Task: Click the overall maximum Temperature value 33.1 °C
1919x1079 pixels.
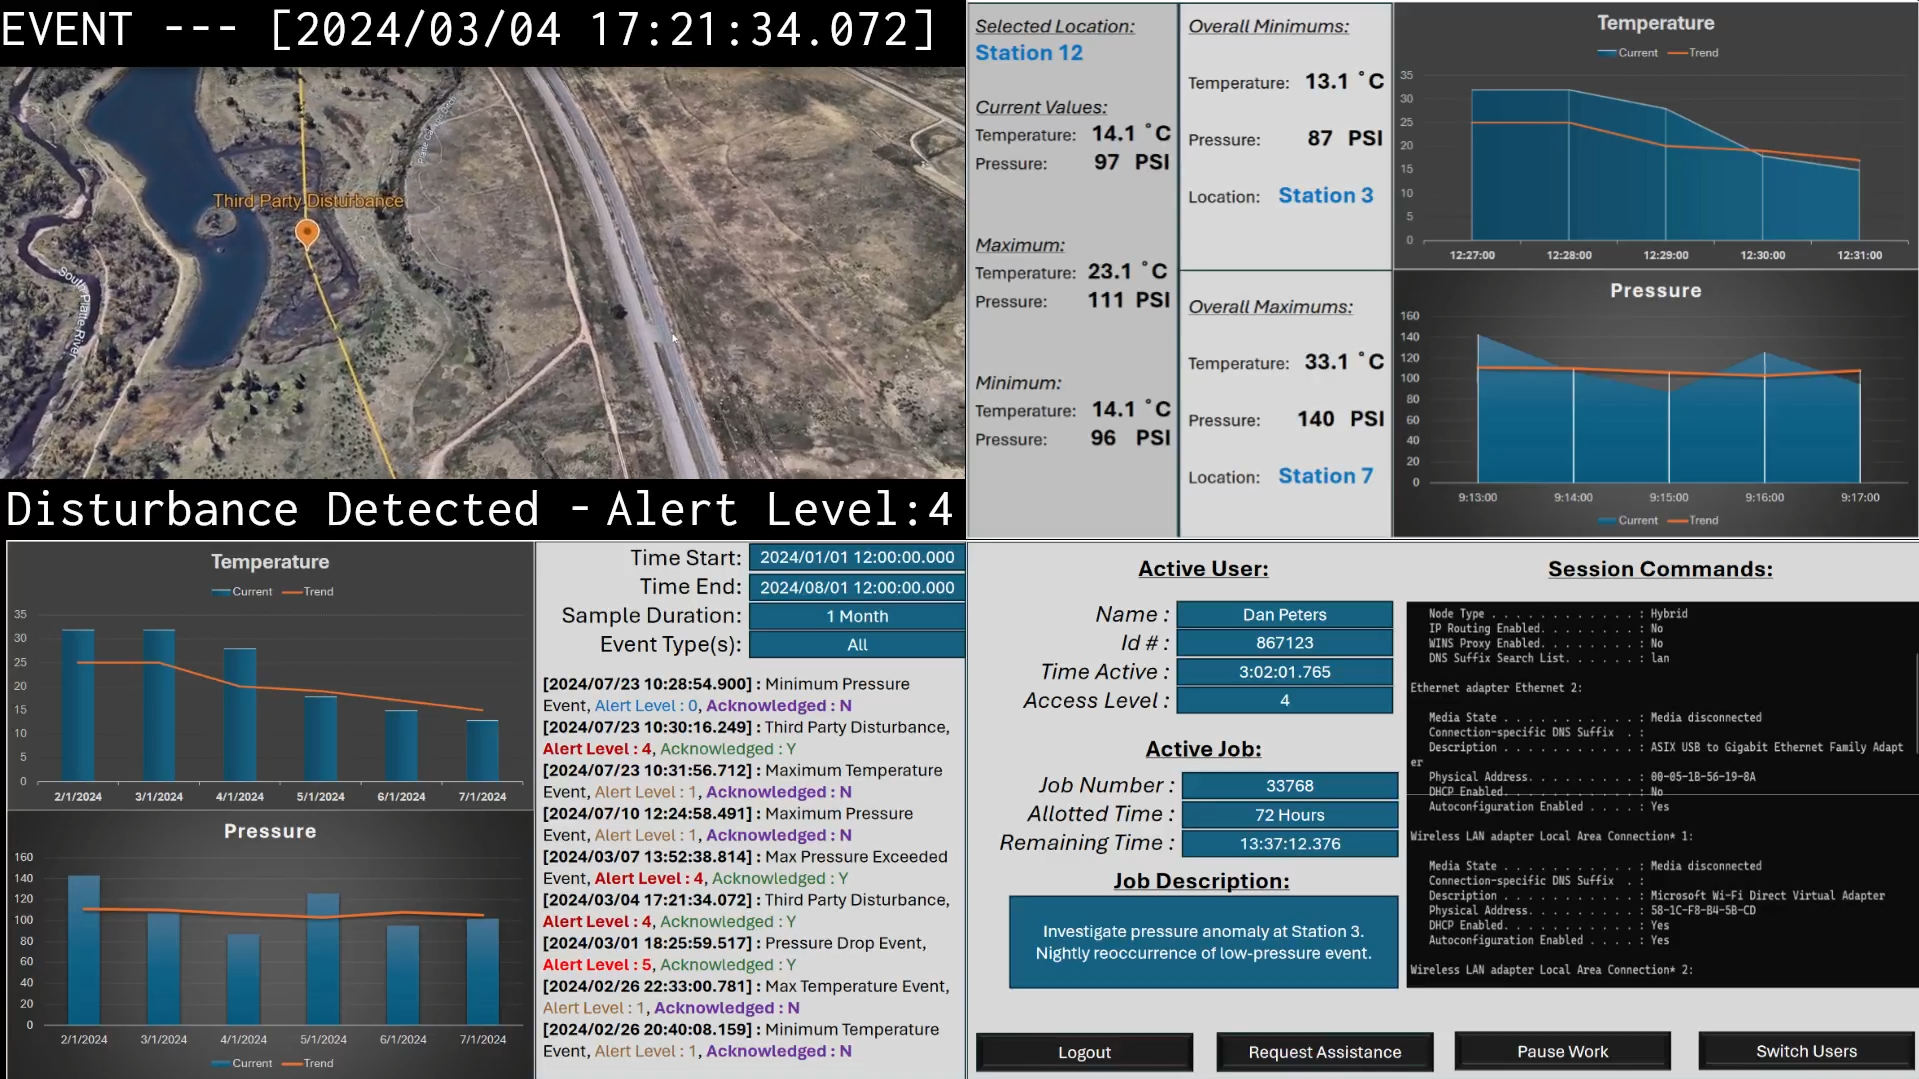Action: tap(1344, 362)
